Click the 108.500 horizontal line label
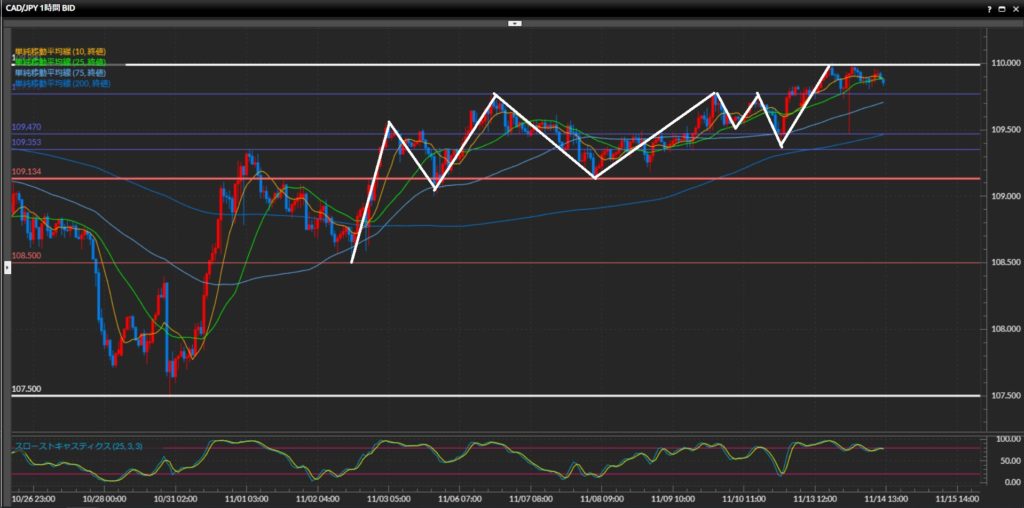The width and height of the screenshot is (1024, 508). pyautogui.click(x=27, y=256)
